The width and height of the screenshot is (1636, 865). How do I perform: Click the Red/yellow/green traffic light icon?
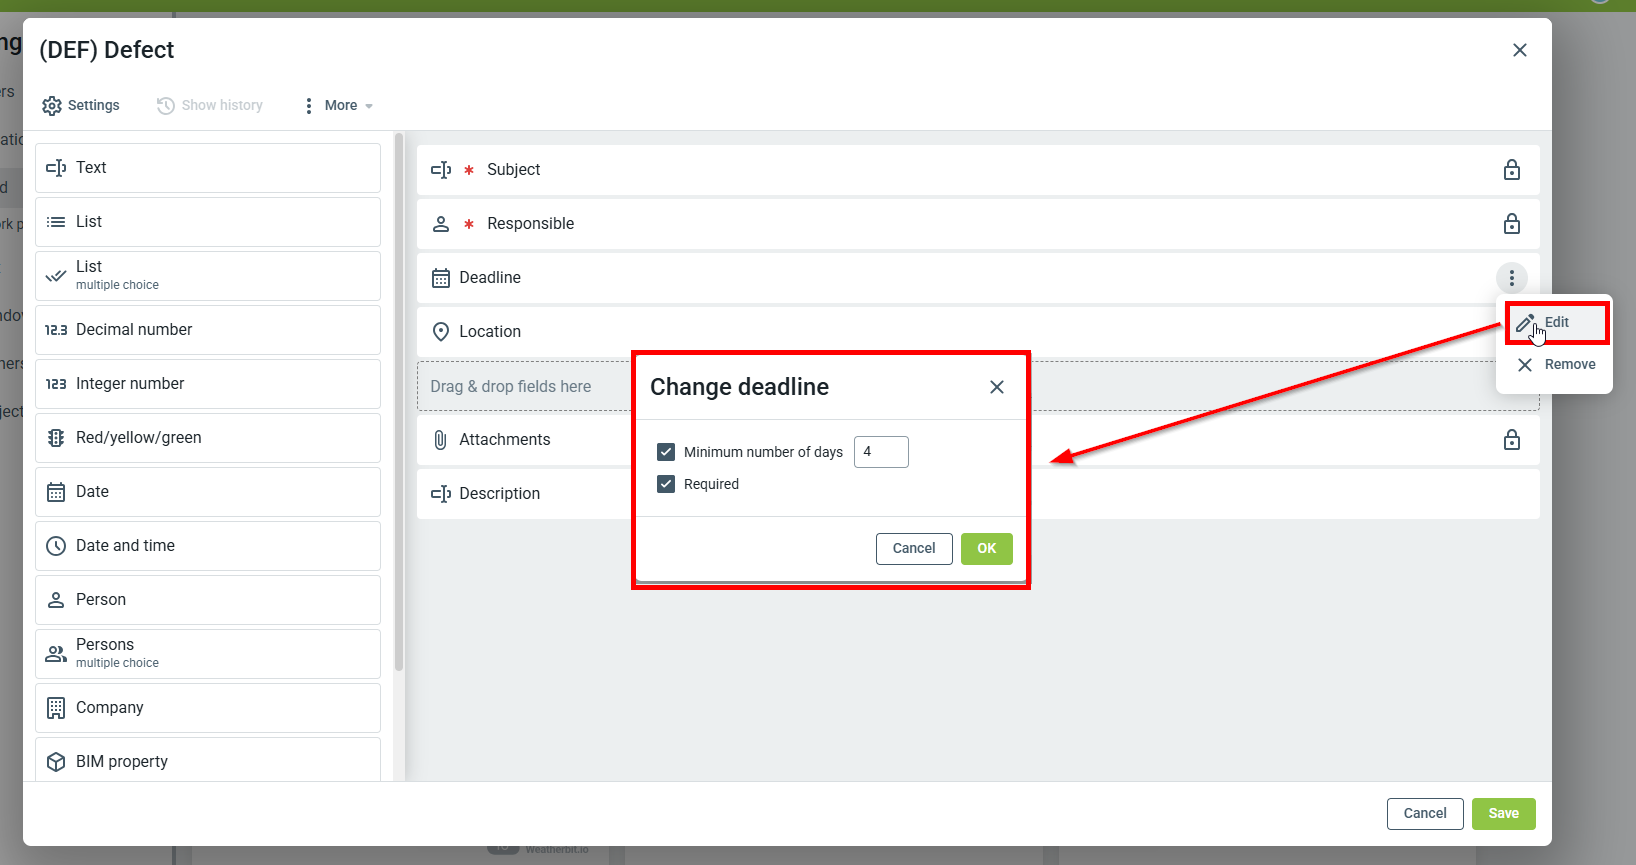pyautogui.click(x=56, y=438)
